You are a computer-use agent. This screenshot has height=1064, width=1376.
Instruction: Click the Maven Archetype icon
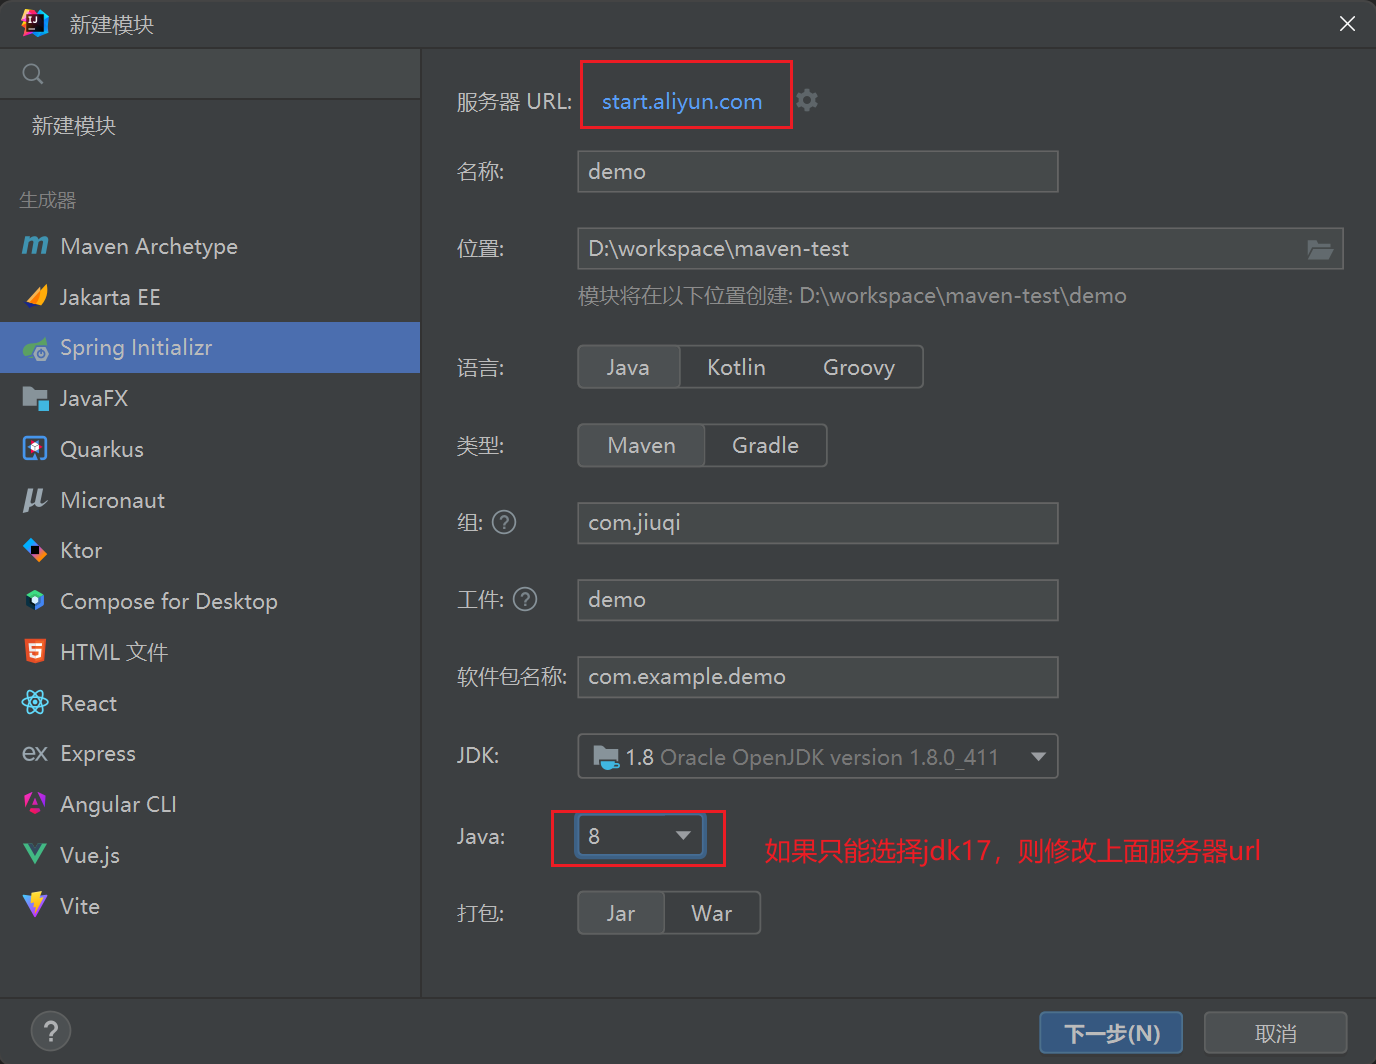pos(35,245)
